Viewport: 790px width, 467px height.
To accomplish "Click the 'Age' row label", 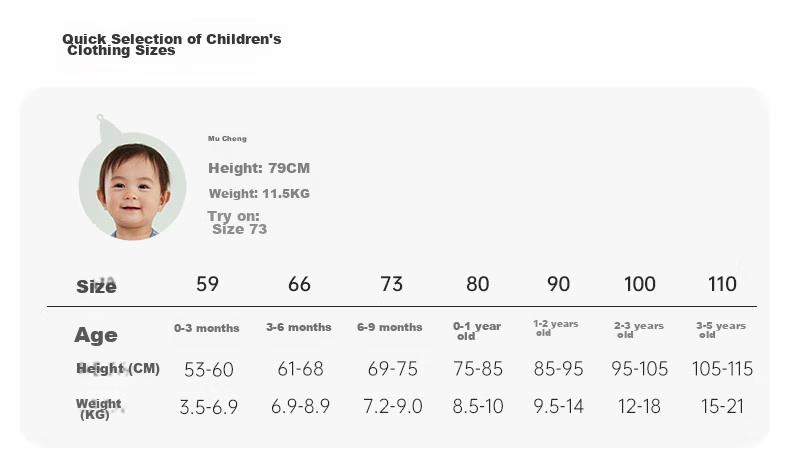I will (x=96, y=336).
